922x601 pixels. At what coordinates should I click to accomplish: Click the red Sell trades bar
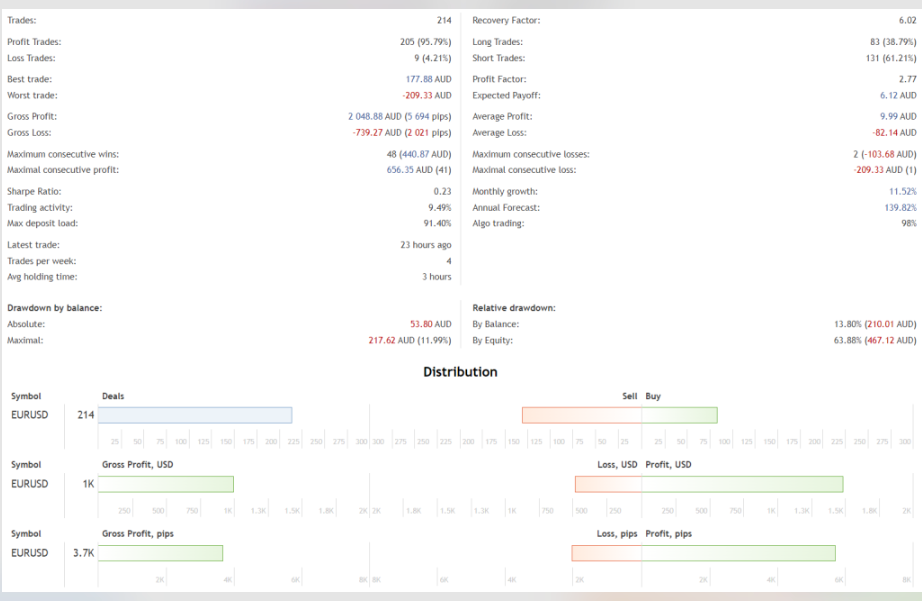581,415
